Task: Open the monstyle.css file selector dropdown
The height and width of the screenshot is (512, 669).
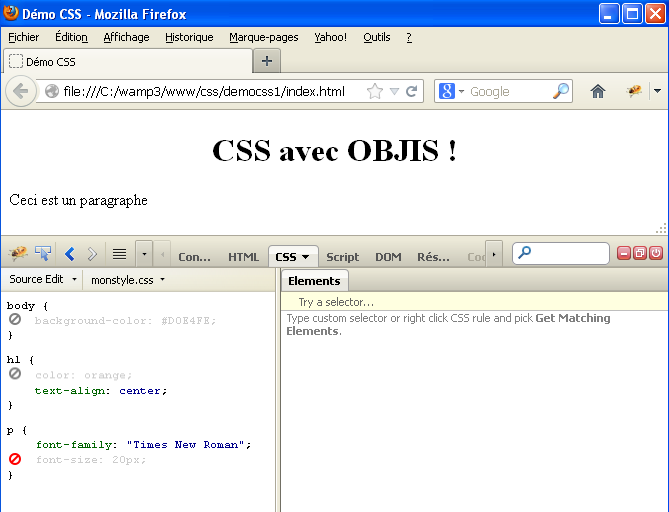Action: [x=128, y=280]
